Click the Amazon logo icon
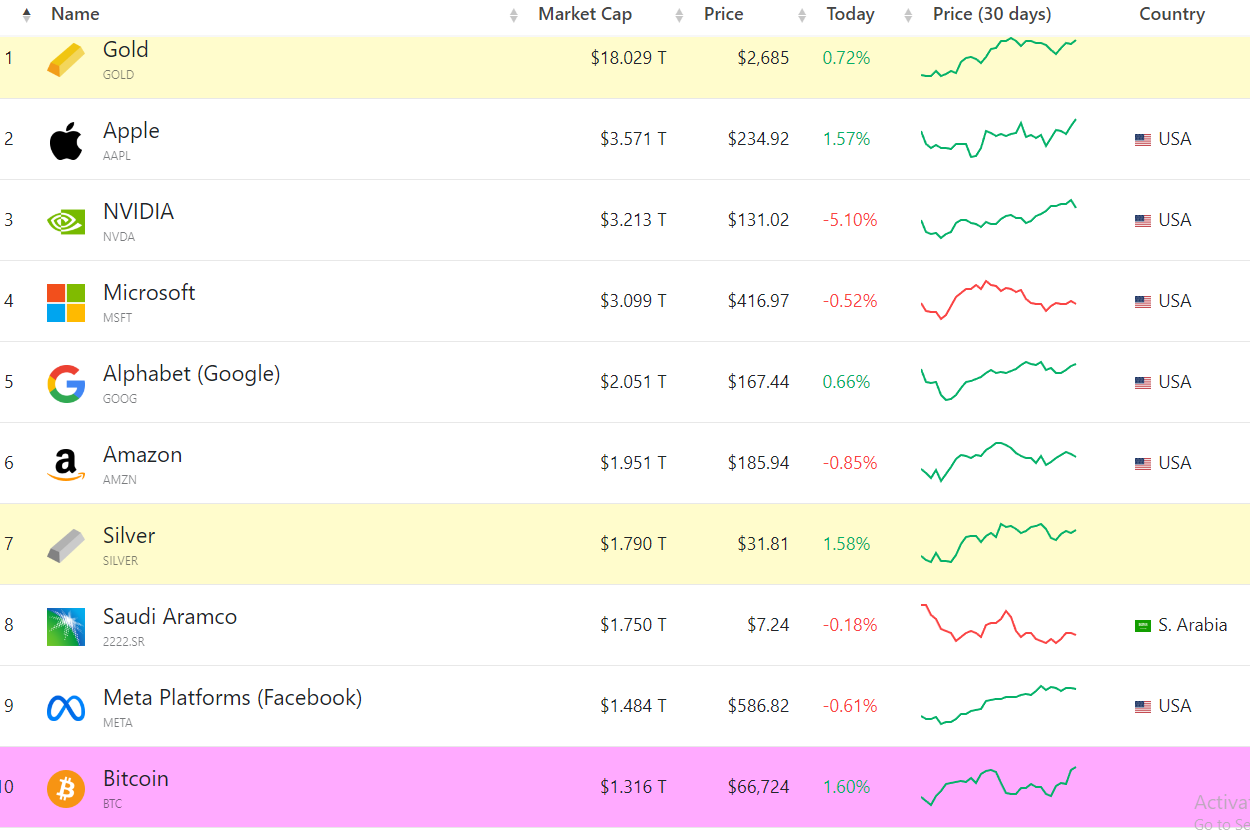The width and height of the screenshot is (1250, 840). click(66, 465)
